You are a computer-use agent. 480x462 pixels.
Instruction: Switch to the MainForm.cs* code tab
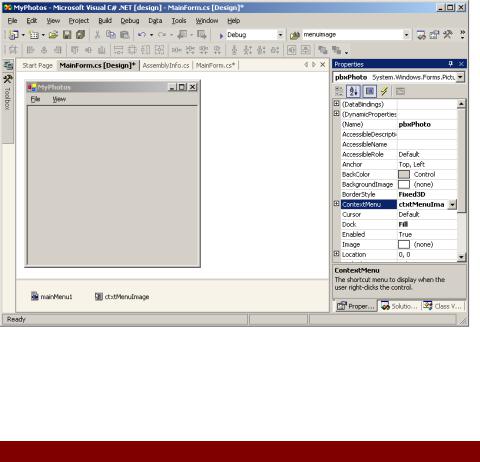click(215, 65)
